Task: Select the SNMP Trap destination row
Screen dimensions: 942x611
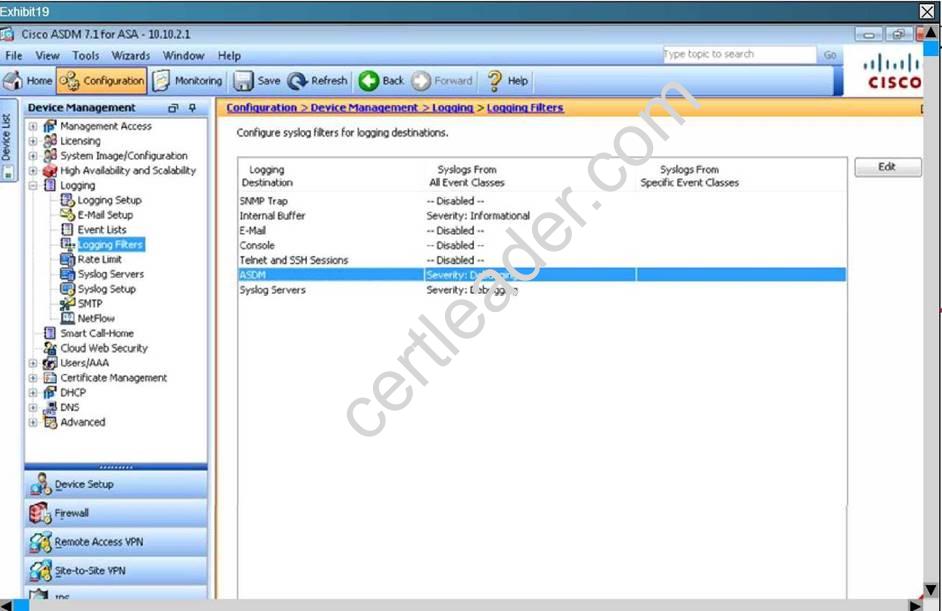Action: point(542,201)
